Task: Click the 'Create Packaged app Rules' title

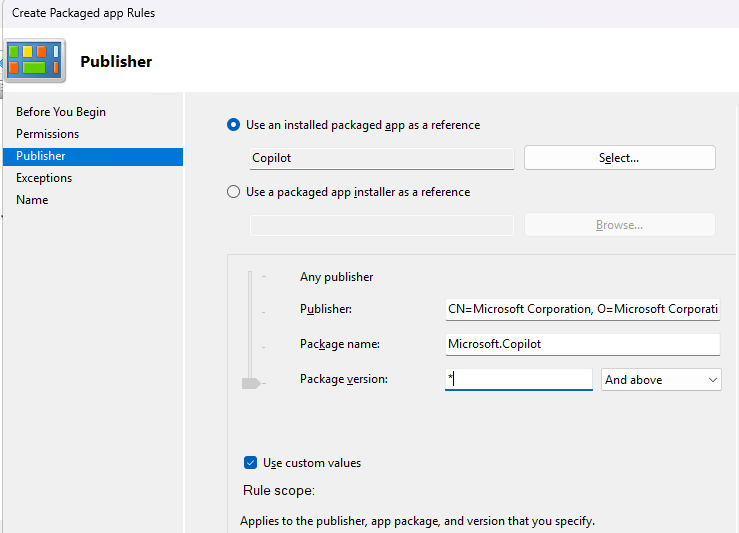Action: [83, 13]
